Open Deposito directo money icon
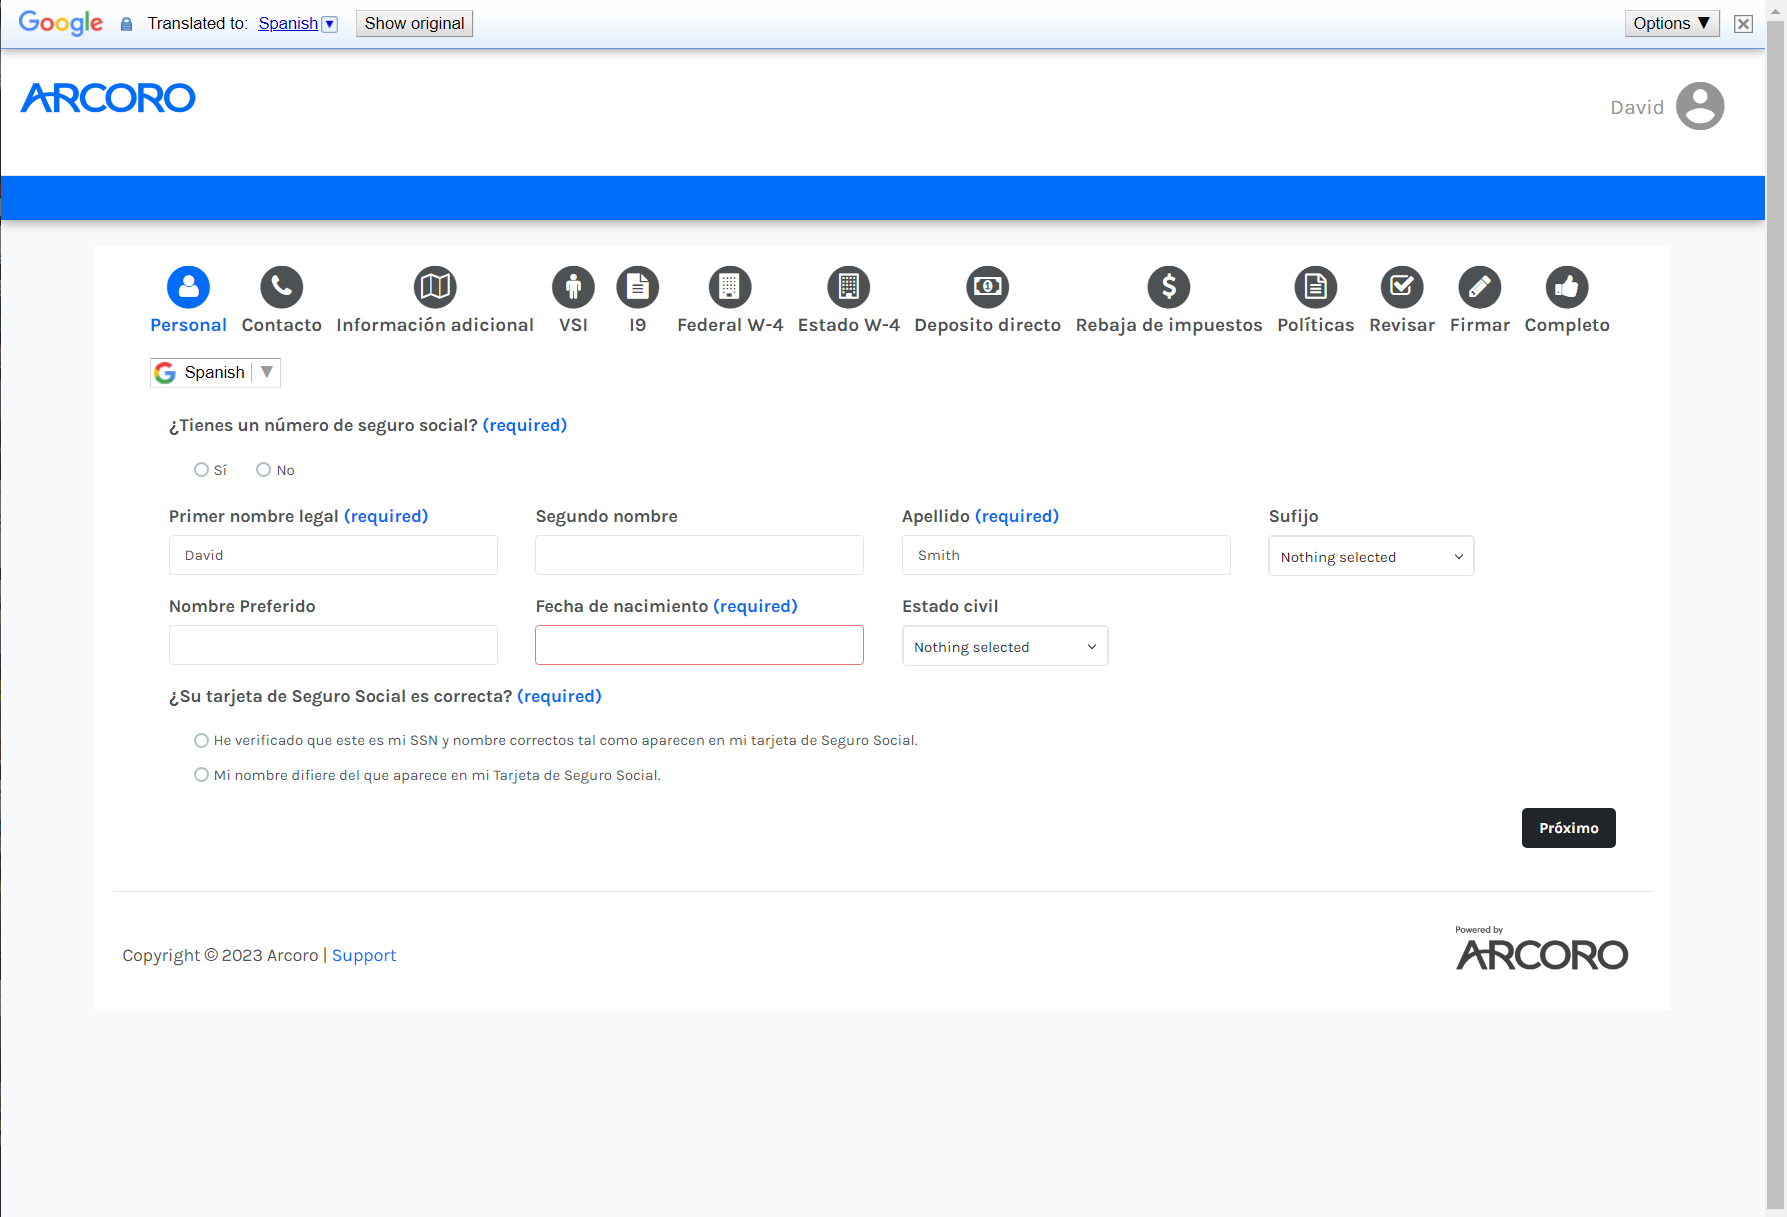The image size is (1787, 1217). point(988,287)
